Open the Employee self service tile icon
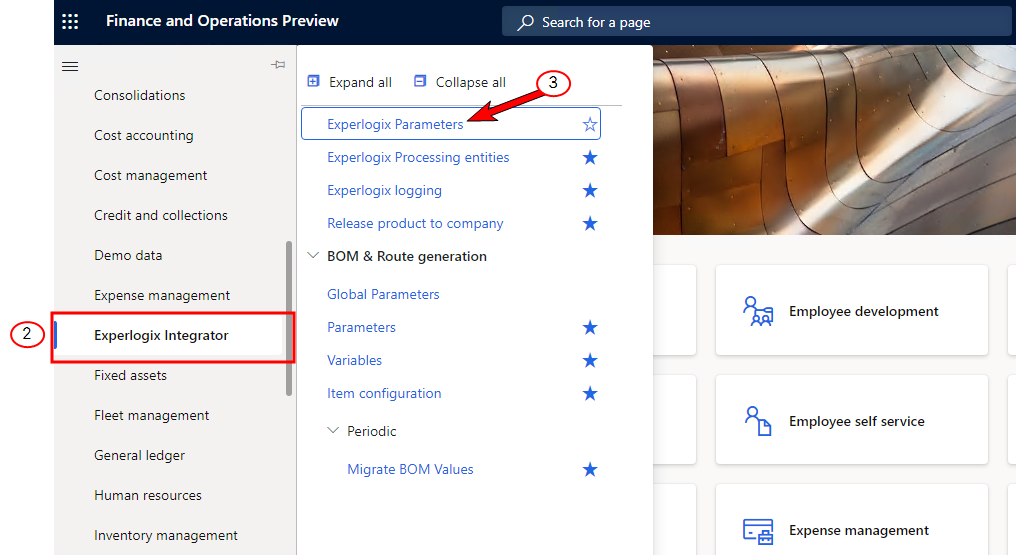The height and width of the screenshot is (555, 1016). [x=757, y=421]
